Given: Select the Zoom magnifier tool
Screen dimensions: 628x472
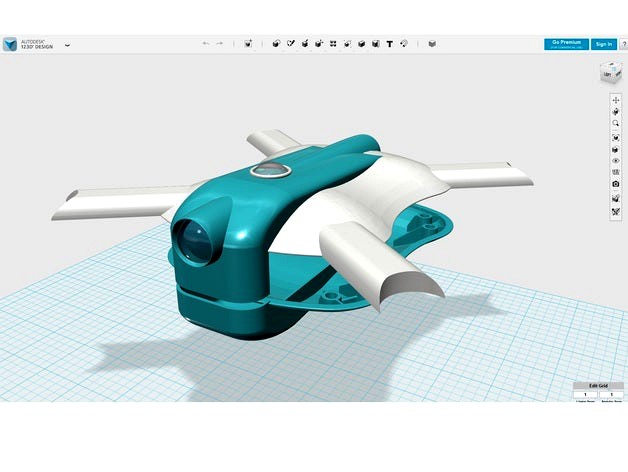Looking at the screenshot, I should click(616, 123).
